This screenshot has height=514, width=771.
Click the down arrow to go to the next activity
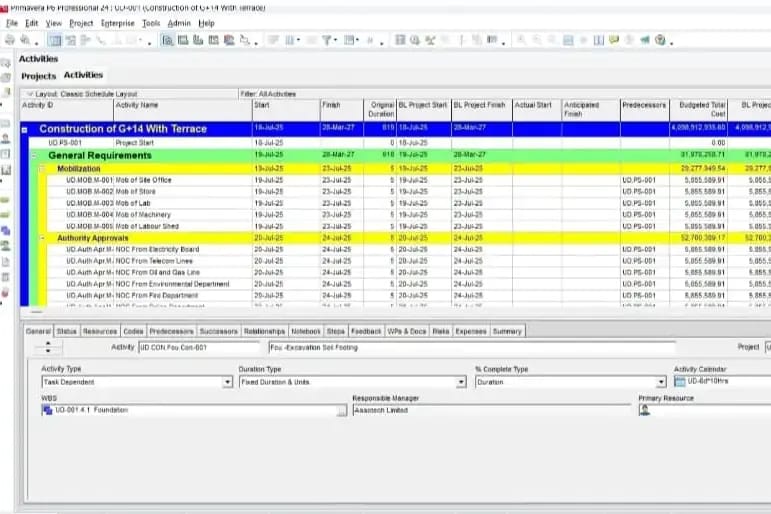pos(48,351)
